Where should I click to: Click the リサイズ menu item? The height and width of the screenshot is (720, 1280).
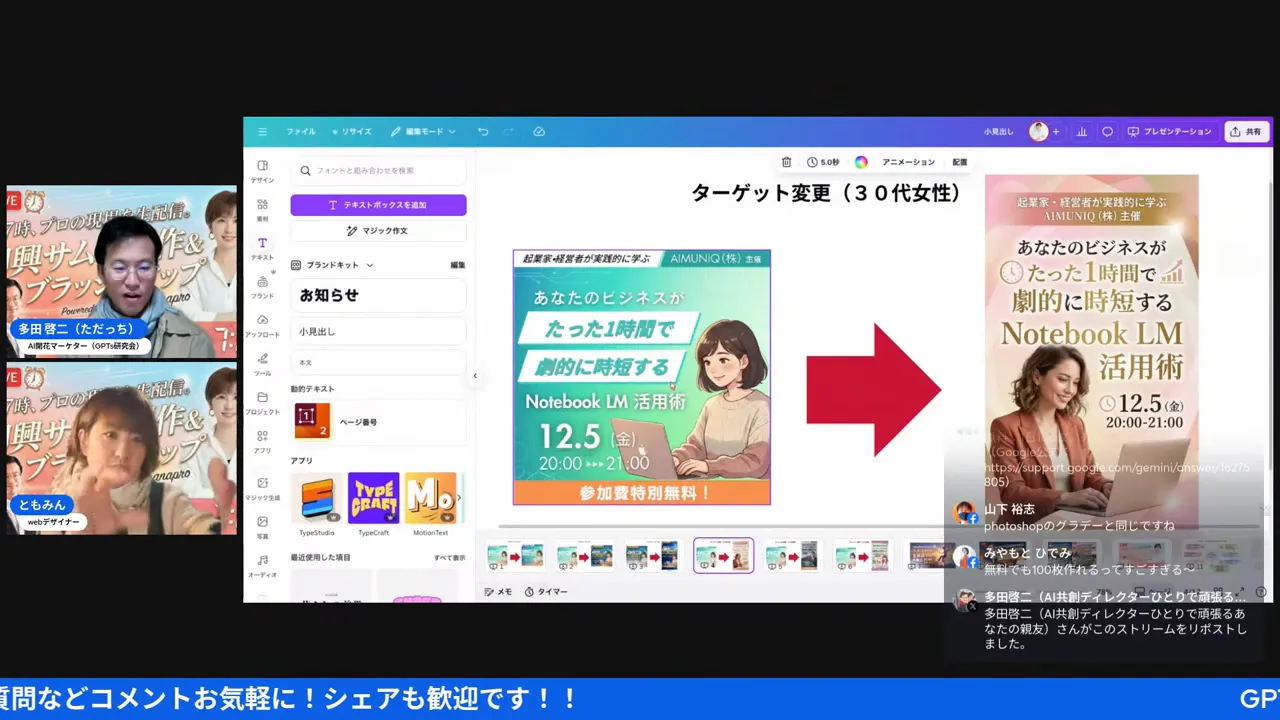(352, 131)
